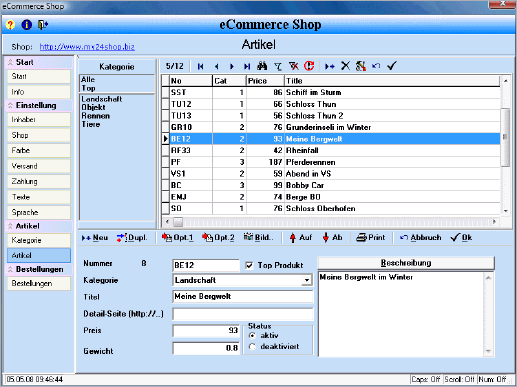
Task: Click the article table vertical scrollbar thumb
Action: pos(506,137)
